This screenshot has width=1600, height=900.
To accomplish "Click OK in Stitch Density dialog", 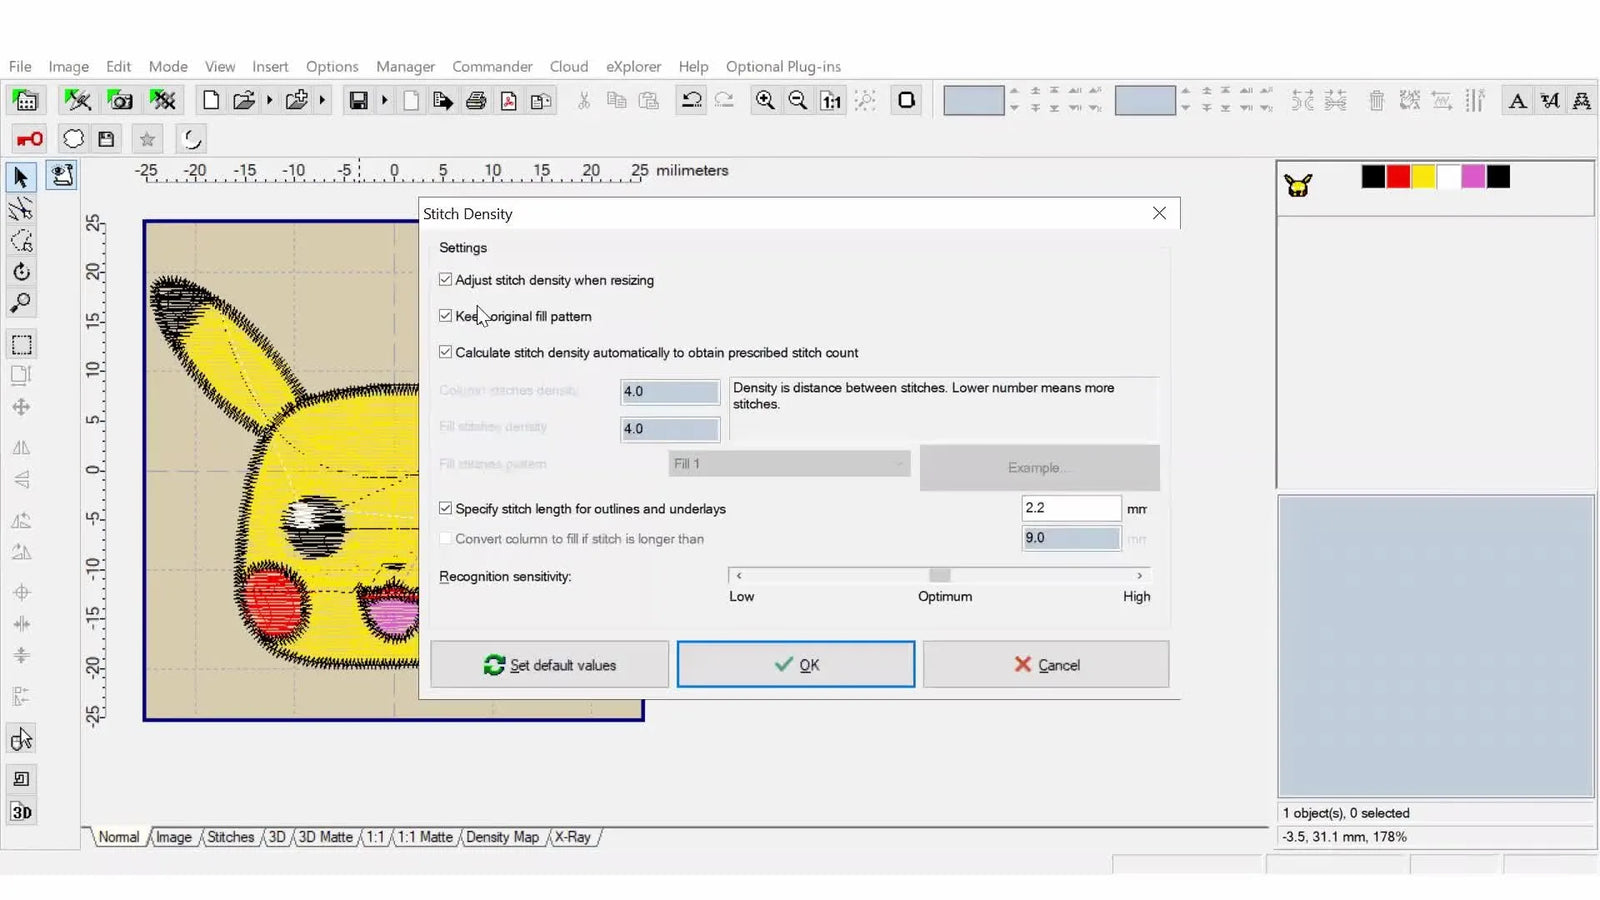I will click(x=796, y=665).
